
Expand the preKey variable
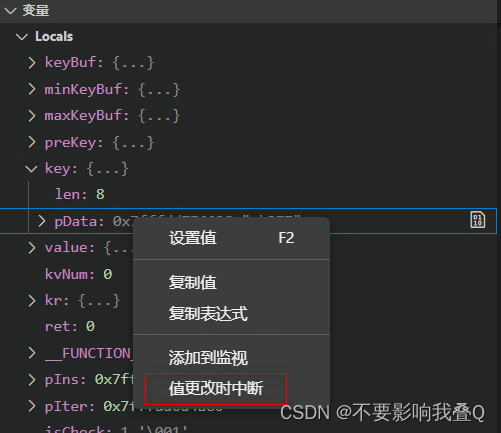coord(32,142)
